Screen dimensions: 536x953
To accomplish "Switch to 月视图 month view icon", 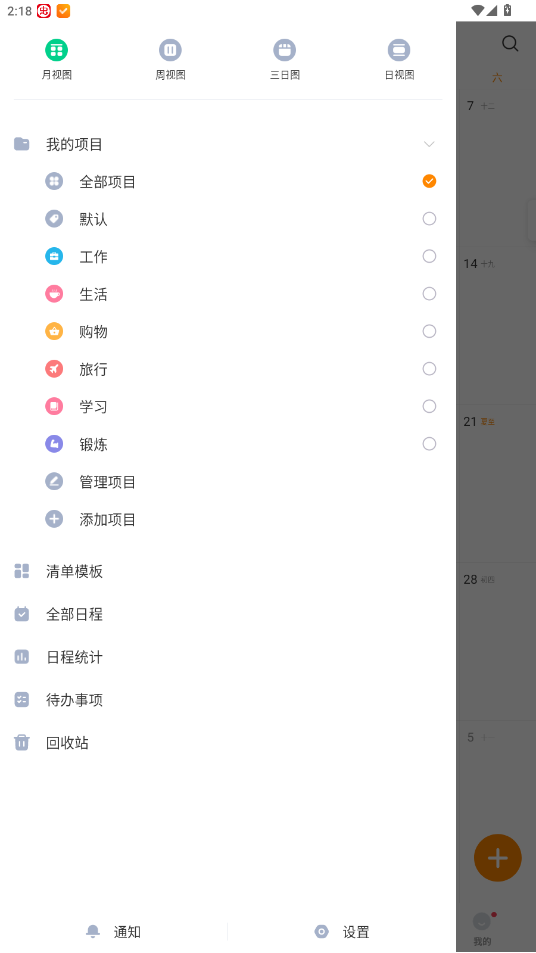I will [x=57, y=50].
